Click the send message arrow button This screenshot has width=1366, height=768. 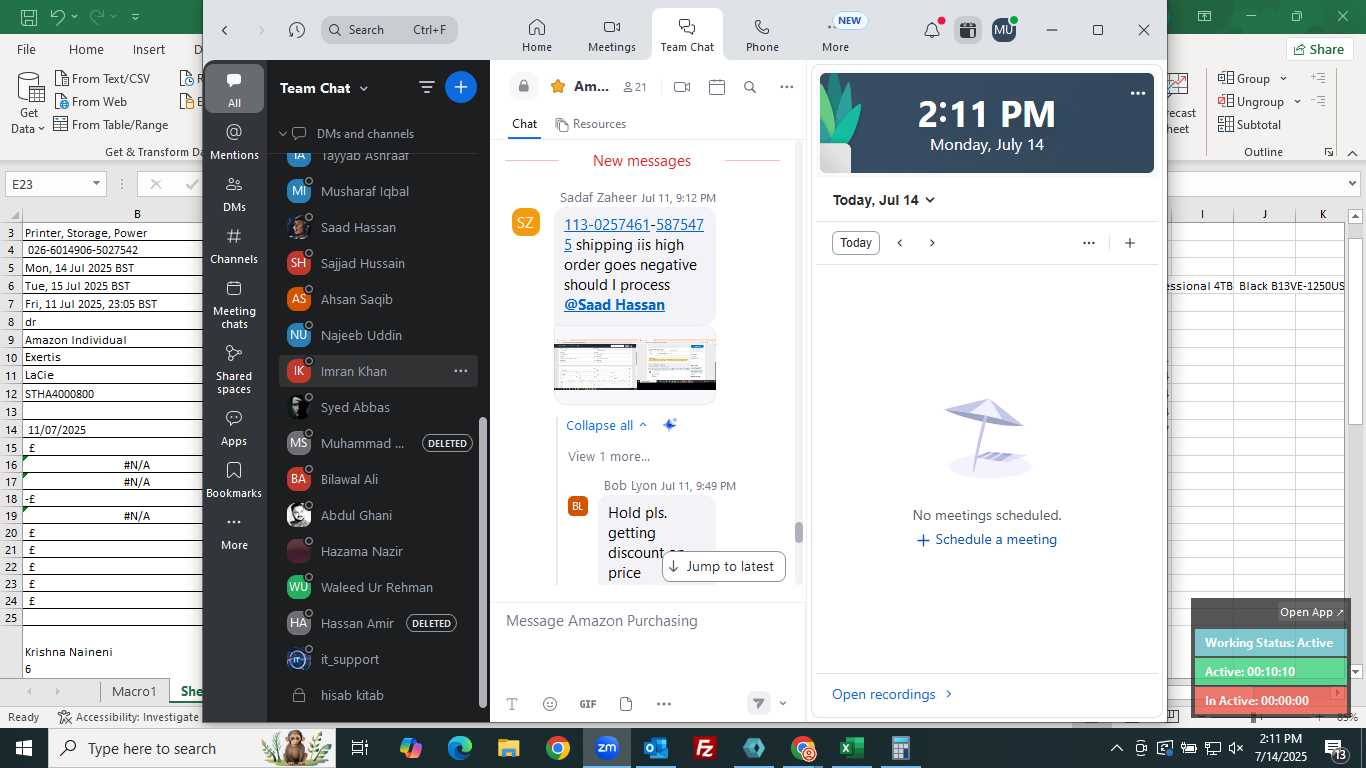coord(758,704)
